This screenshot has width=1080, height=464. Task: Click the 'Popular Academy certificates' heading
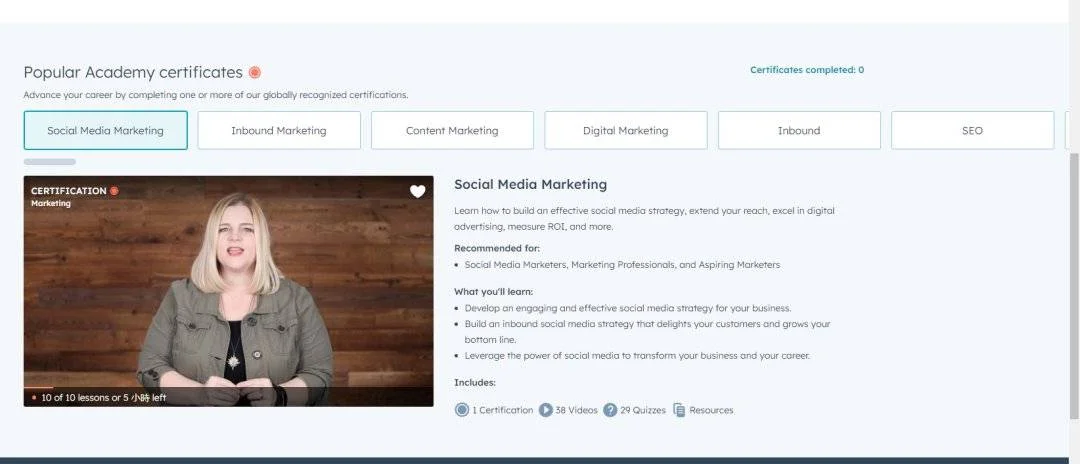133,72
